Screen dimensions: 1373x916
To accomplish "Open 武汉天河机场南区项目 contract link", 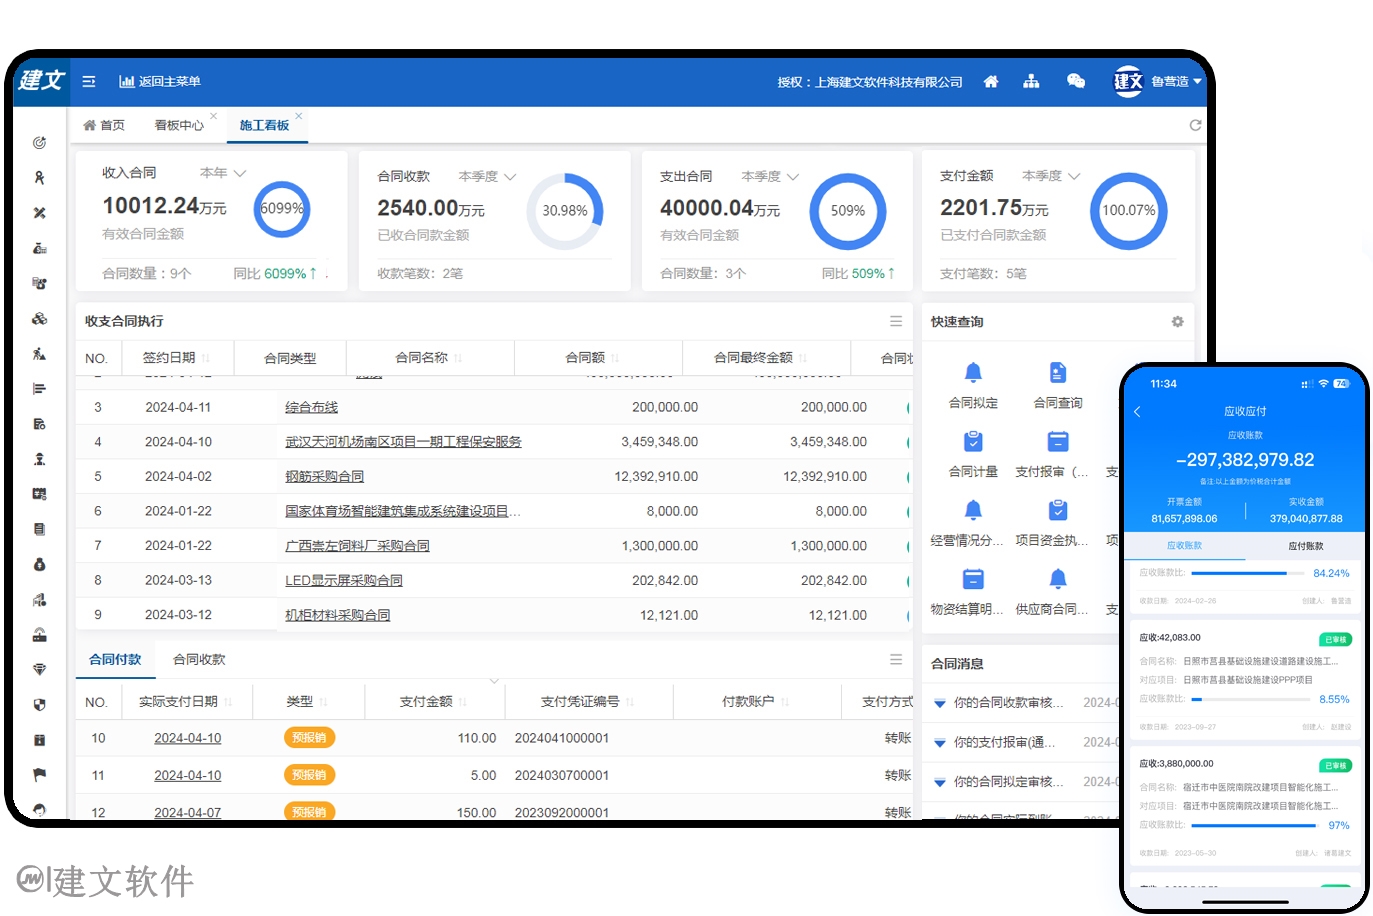I will [403, 441].
